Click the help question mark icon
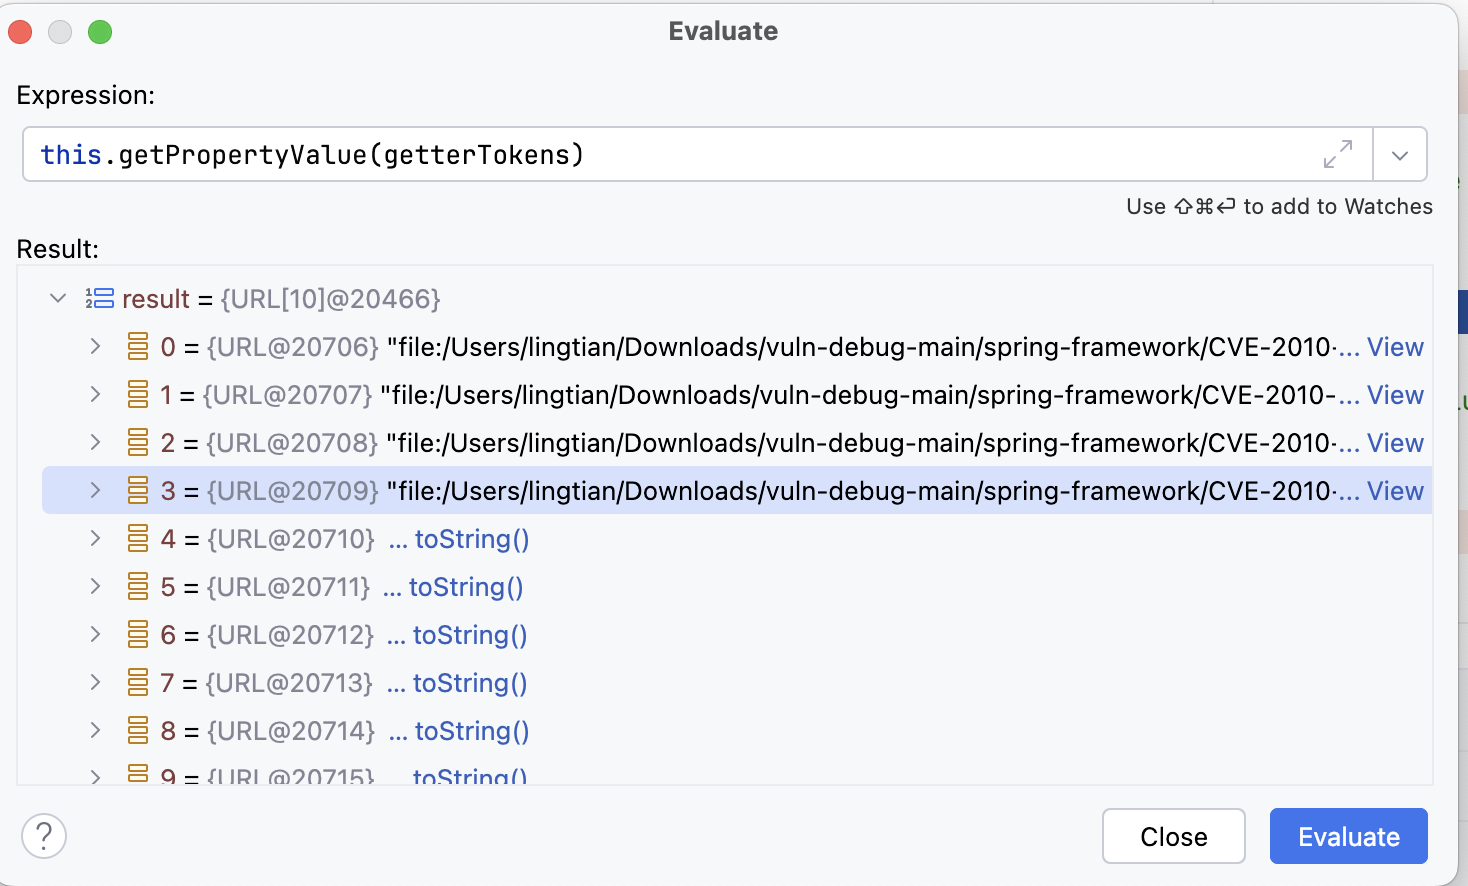The image size is (1468, 886). point(44,836)
